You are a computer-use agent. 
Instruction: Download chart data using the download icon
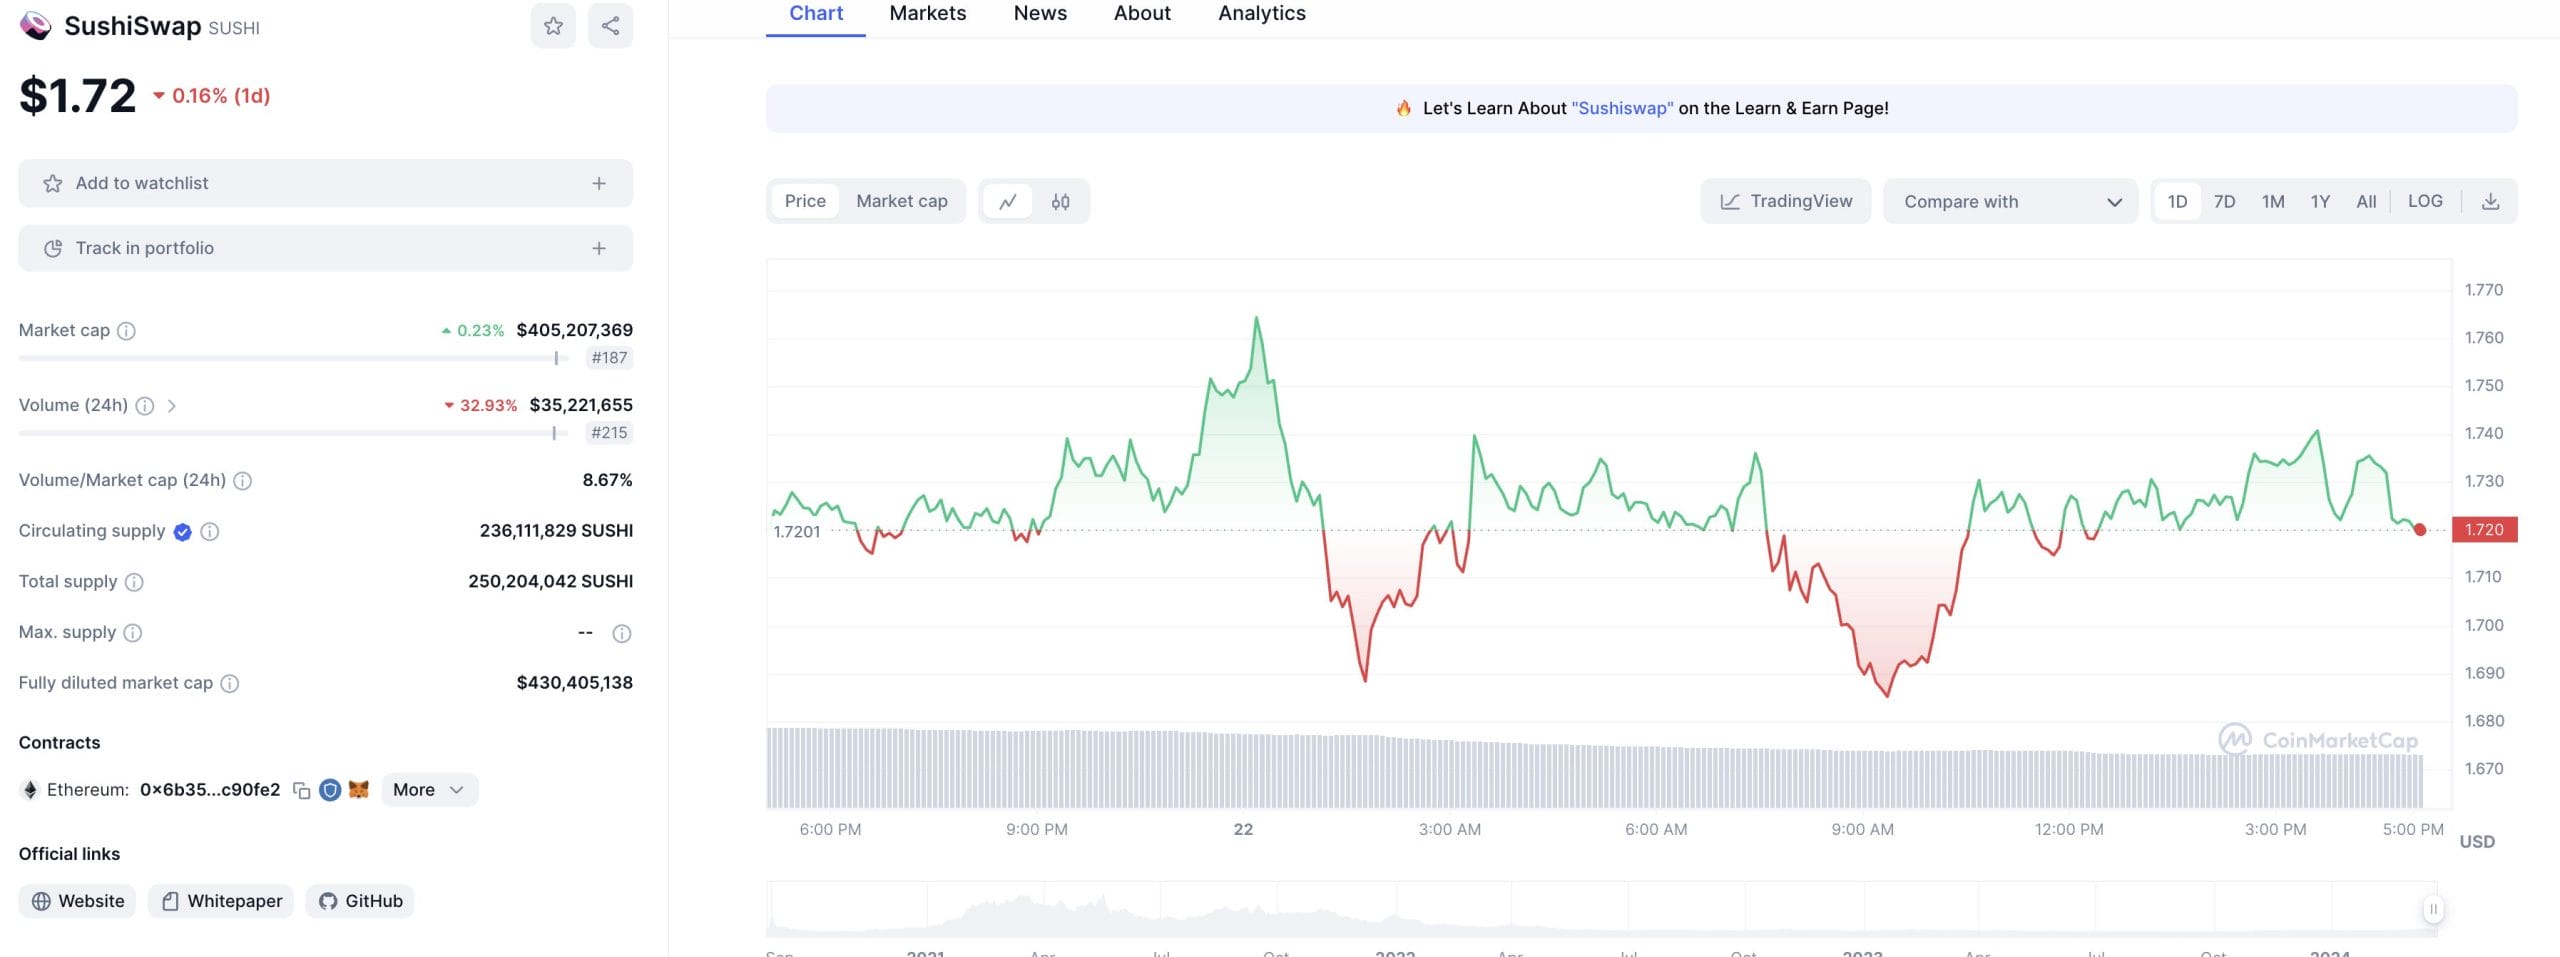2491,202
